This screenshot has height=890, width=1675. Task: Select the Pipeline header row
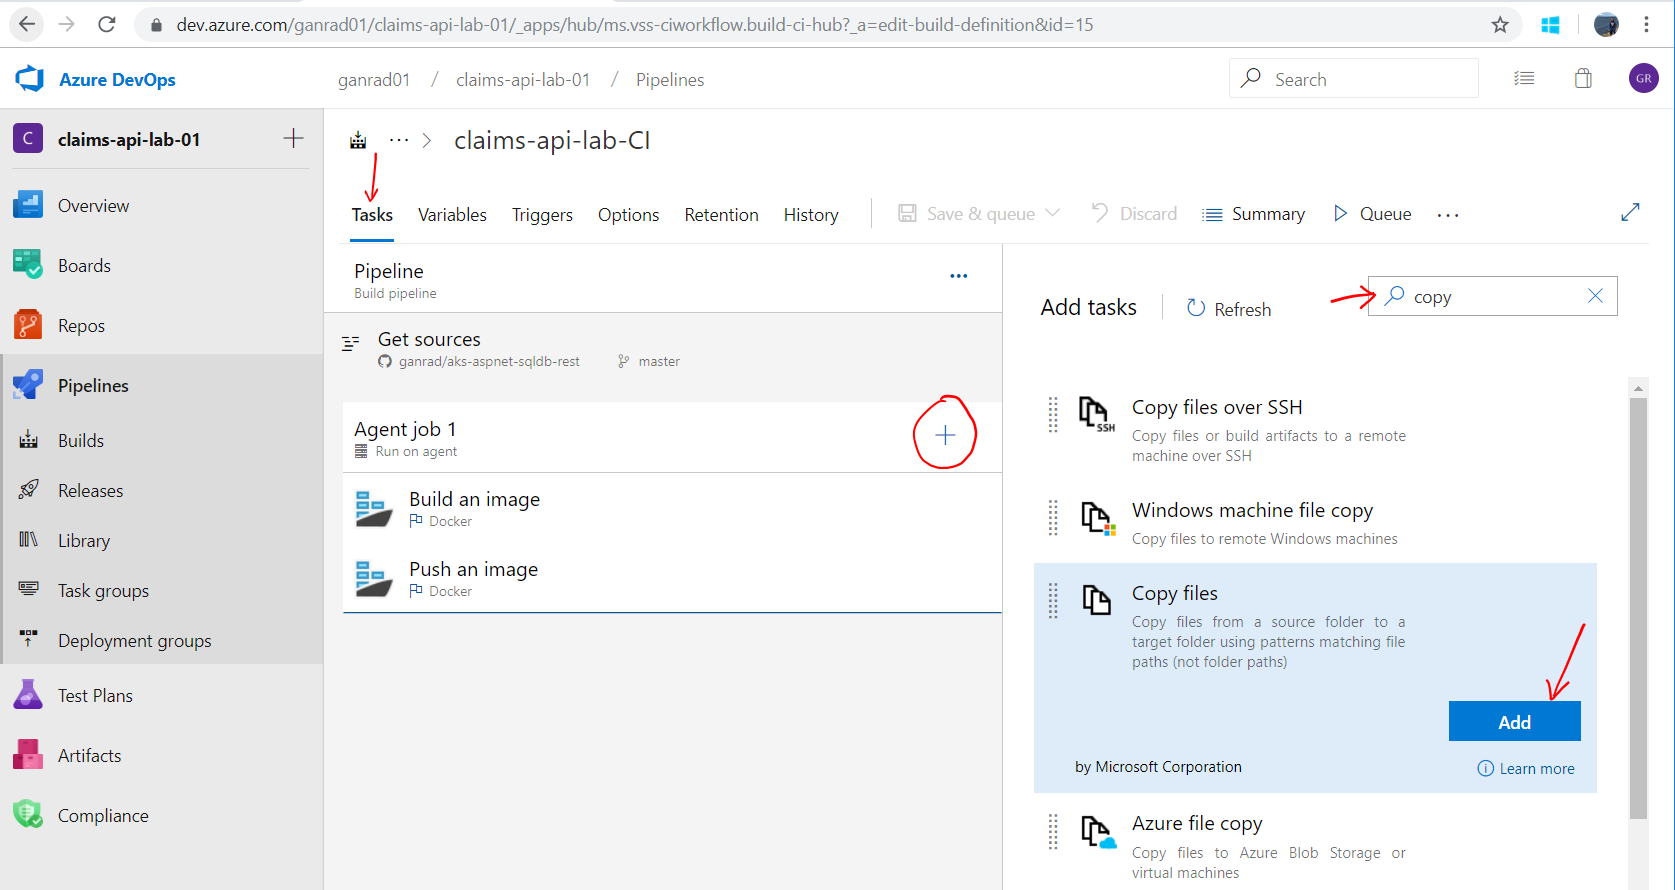tap(663, 279)
